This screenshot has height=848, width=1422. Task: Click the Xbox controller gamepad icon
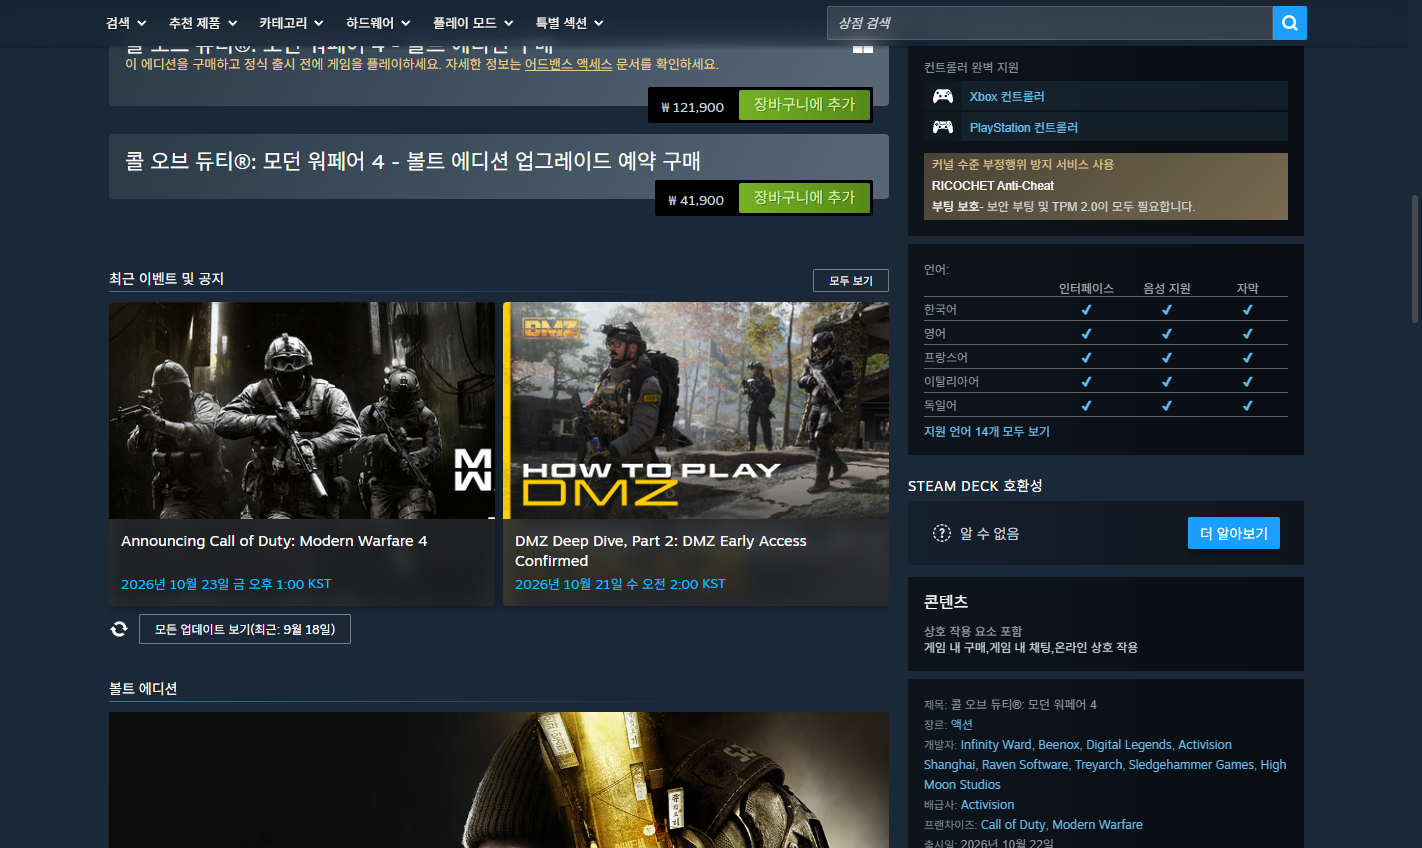943,96
